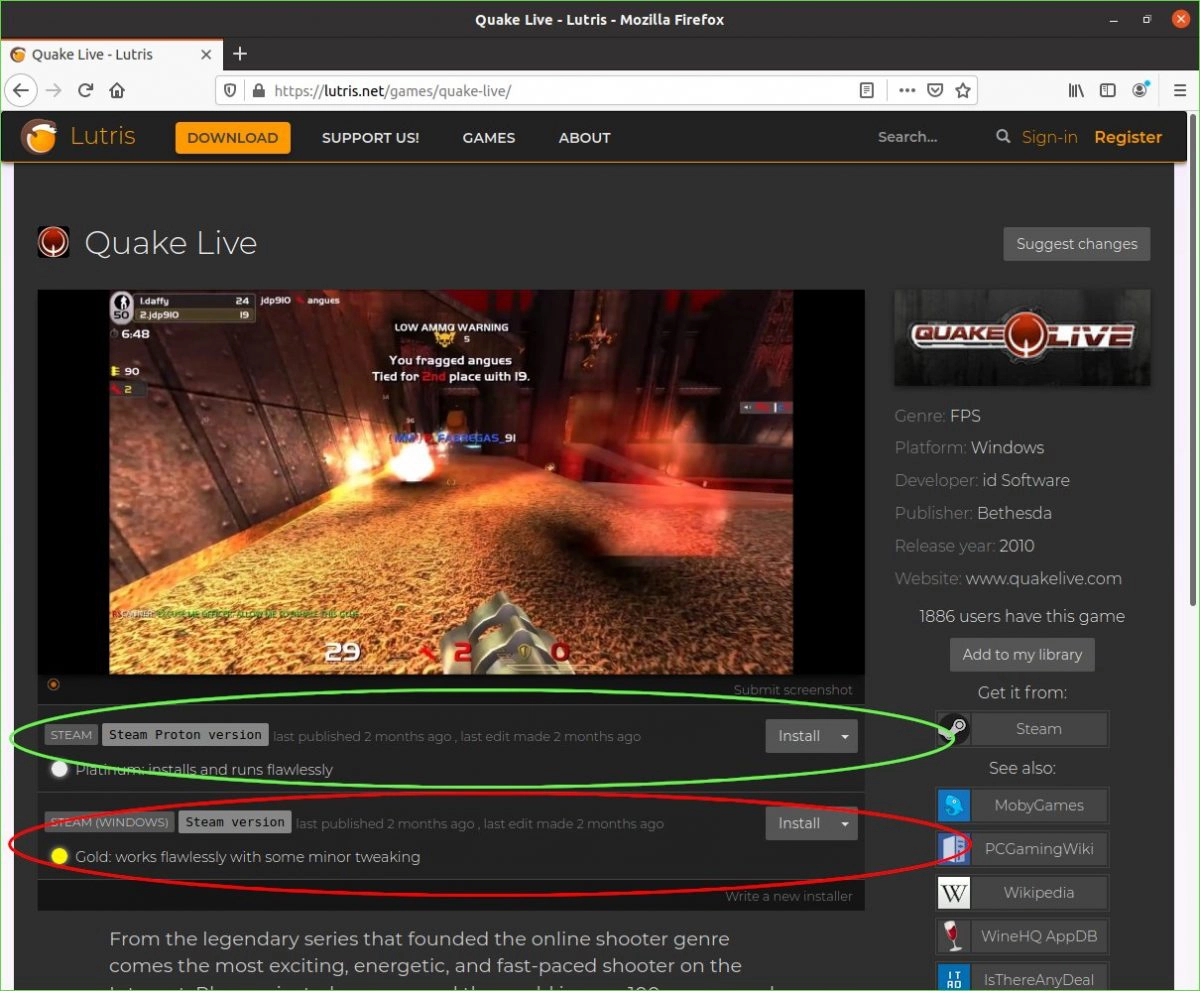Save page to Pocket icon
Image resolution: width=1200 pixels, height=991 pixels.
pyautogui.click(x=935, y=90)
